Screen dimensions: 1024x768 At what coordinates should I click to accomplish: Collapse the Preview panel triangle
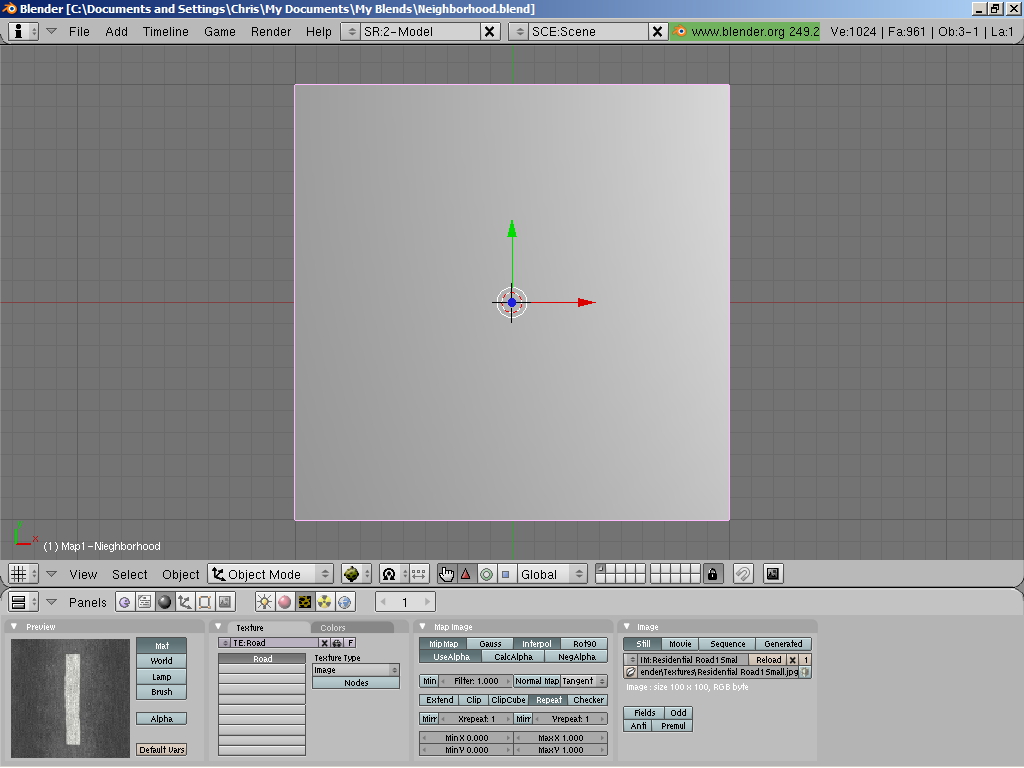(x=14, y=626)
